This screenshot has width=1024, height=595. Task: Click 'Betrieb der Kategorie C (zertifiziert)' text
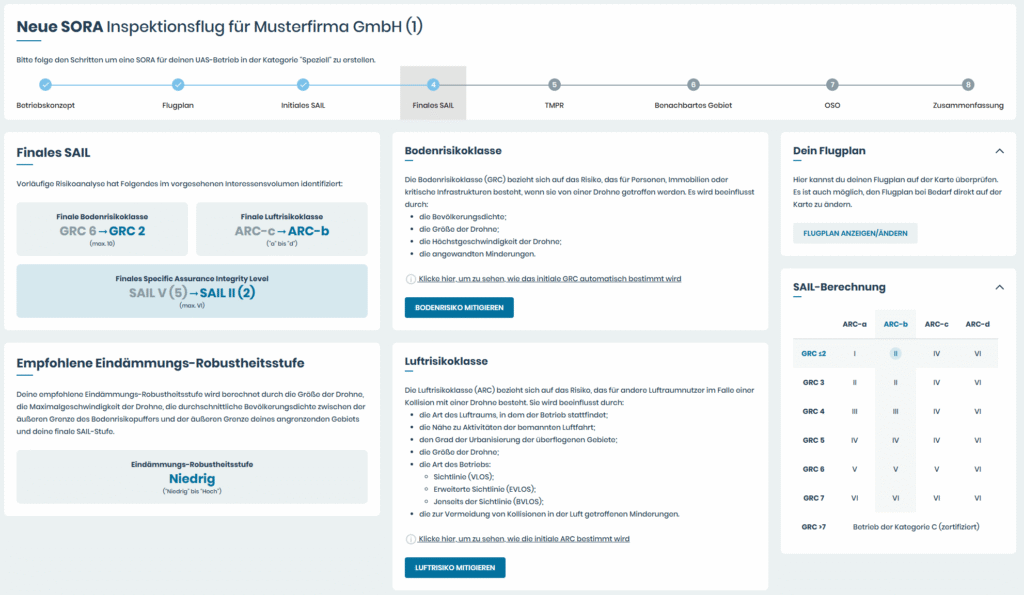[x=916, y=526]
